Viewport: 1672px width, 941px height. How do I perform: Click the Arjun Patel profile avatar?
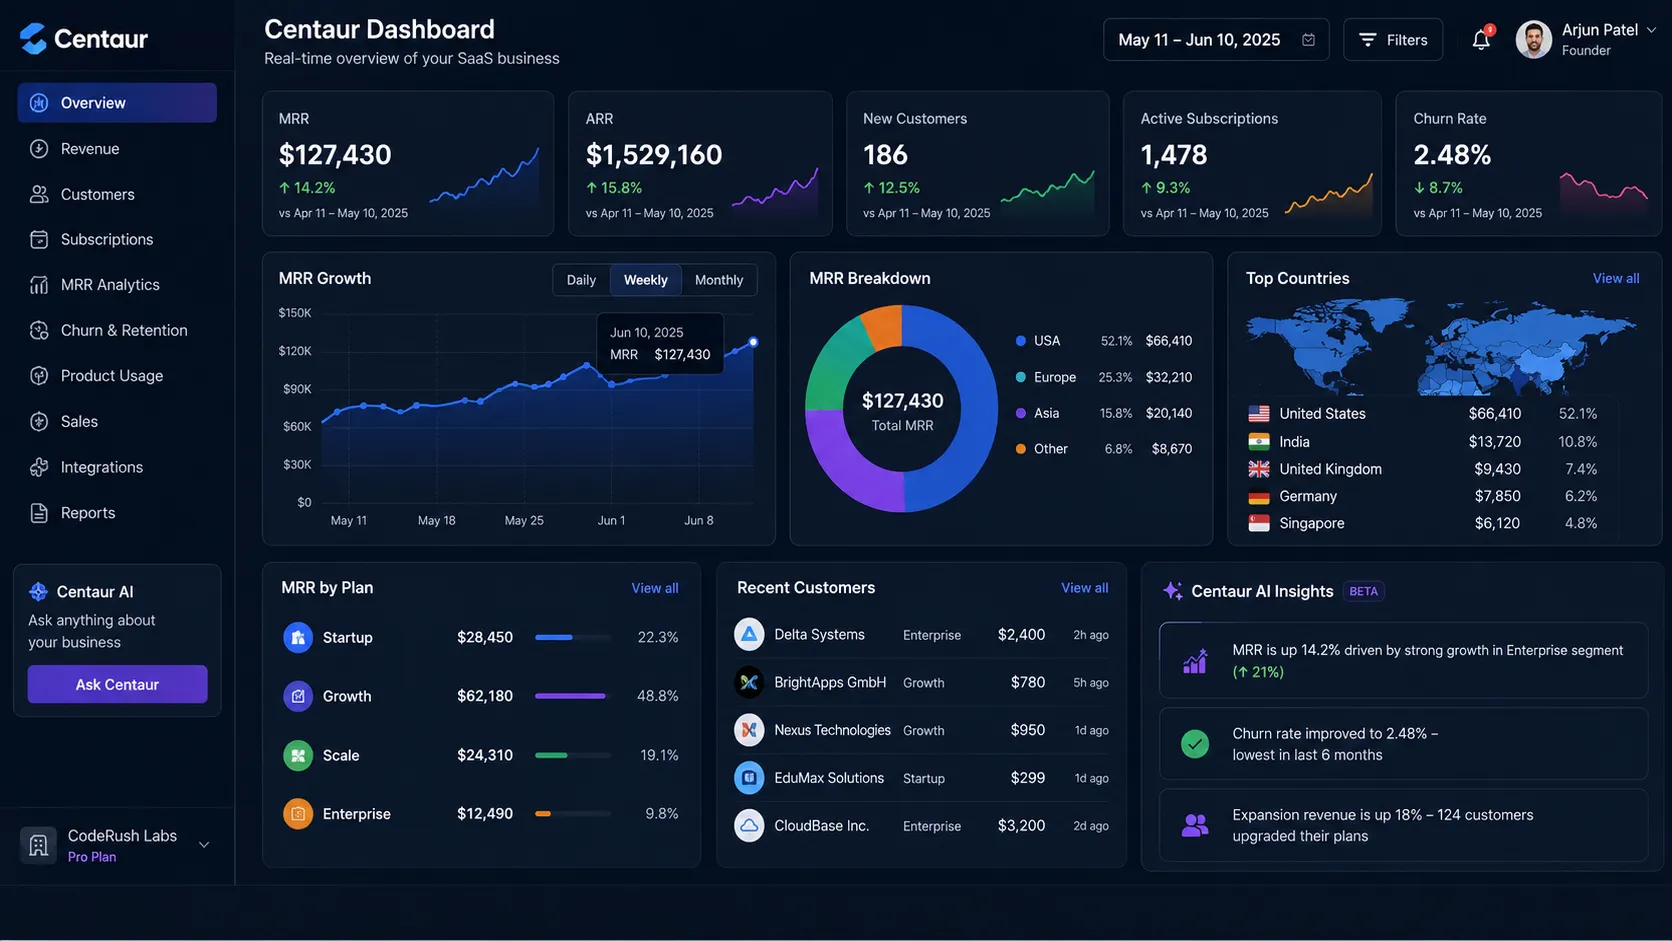[1534, 40]
